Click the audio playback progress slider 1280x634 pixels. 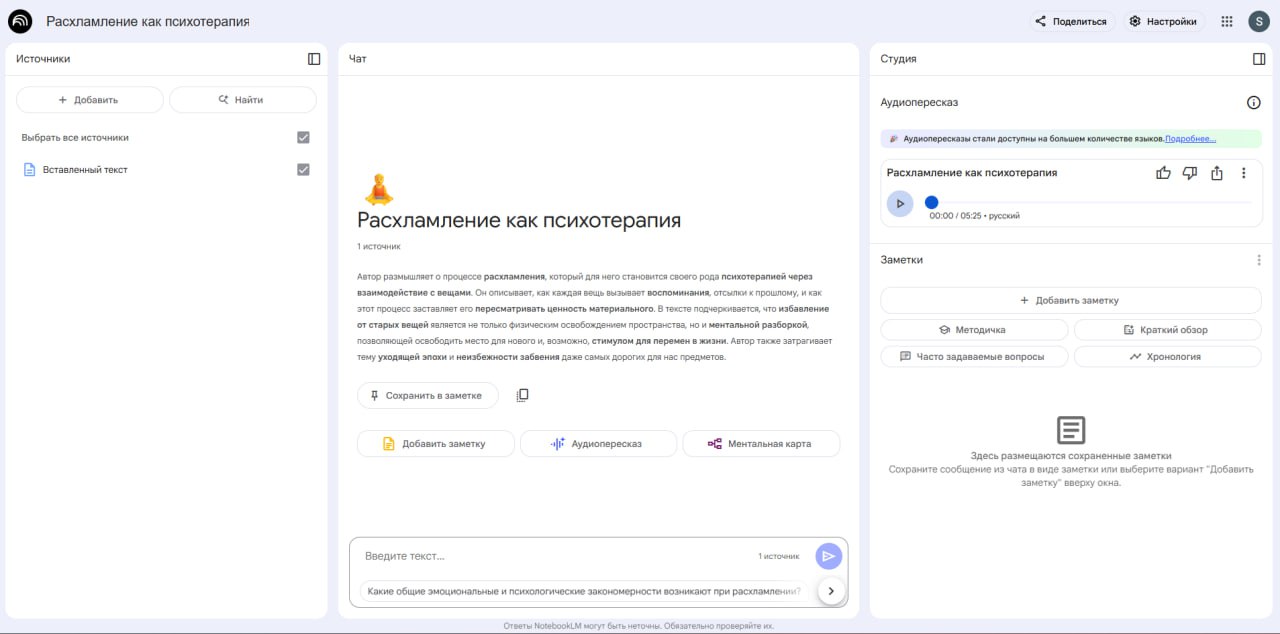(931, 201)
